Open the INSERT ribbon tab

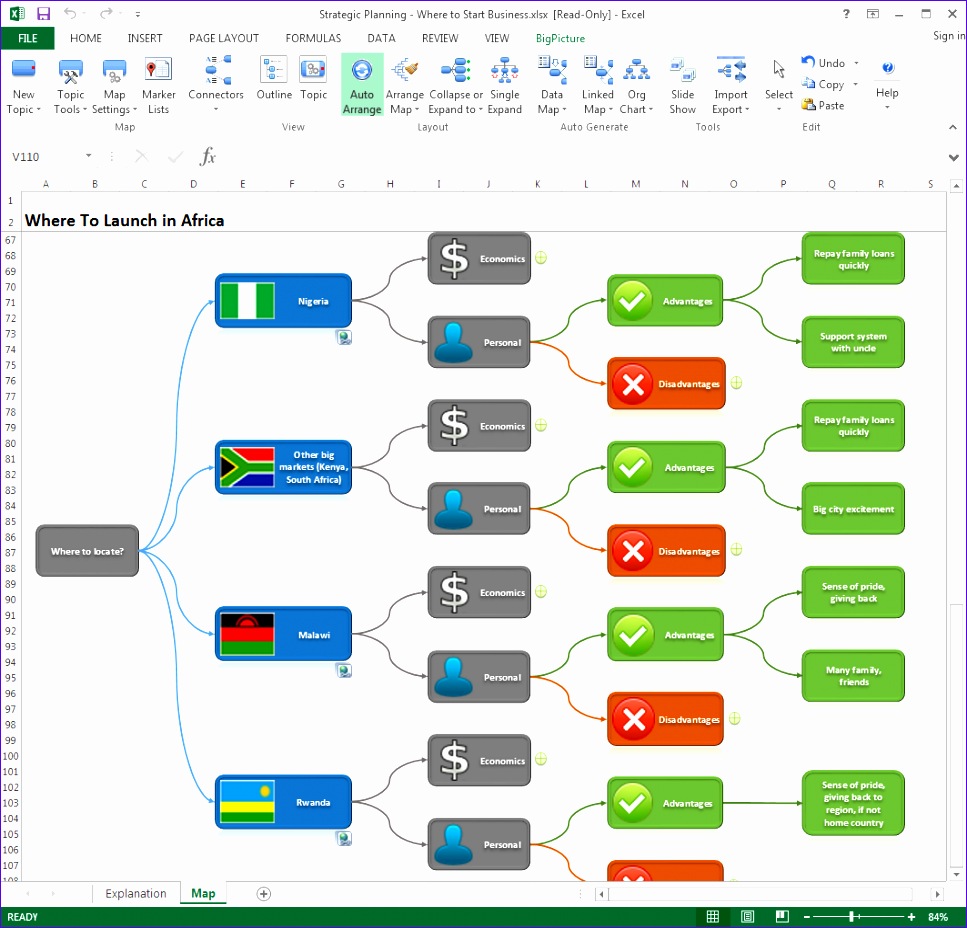(x=145, y=38)
